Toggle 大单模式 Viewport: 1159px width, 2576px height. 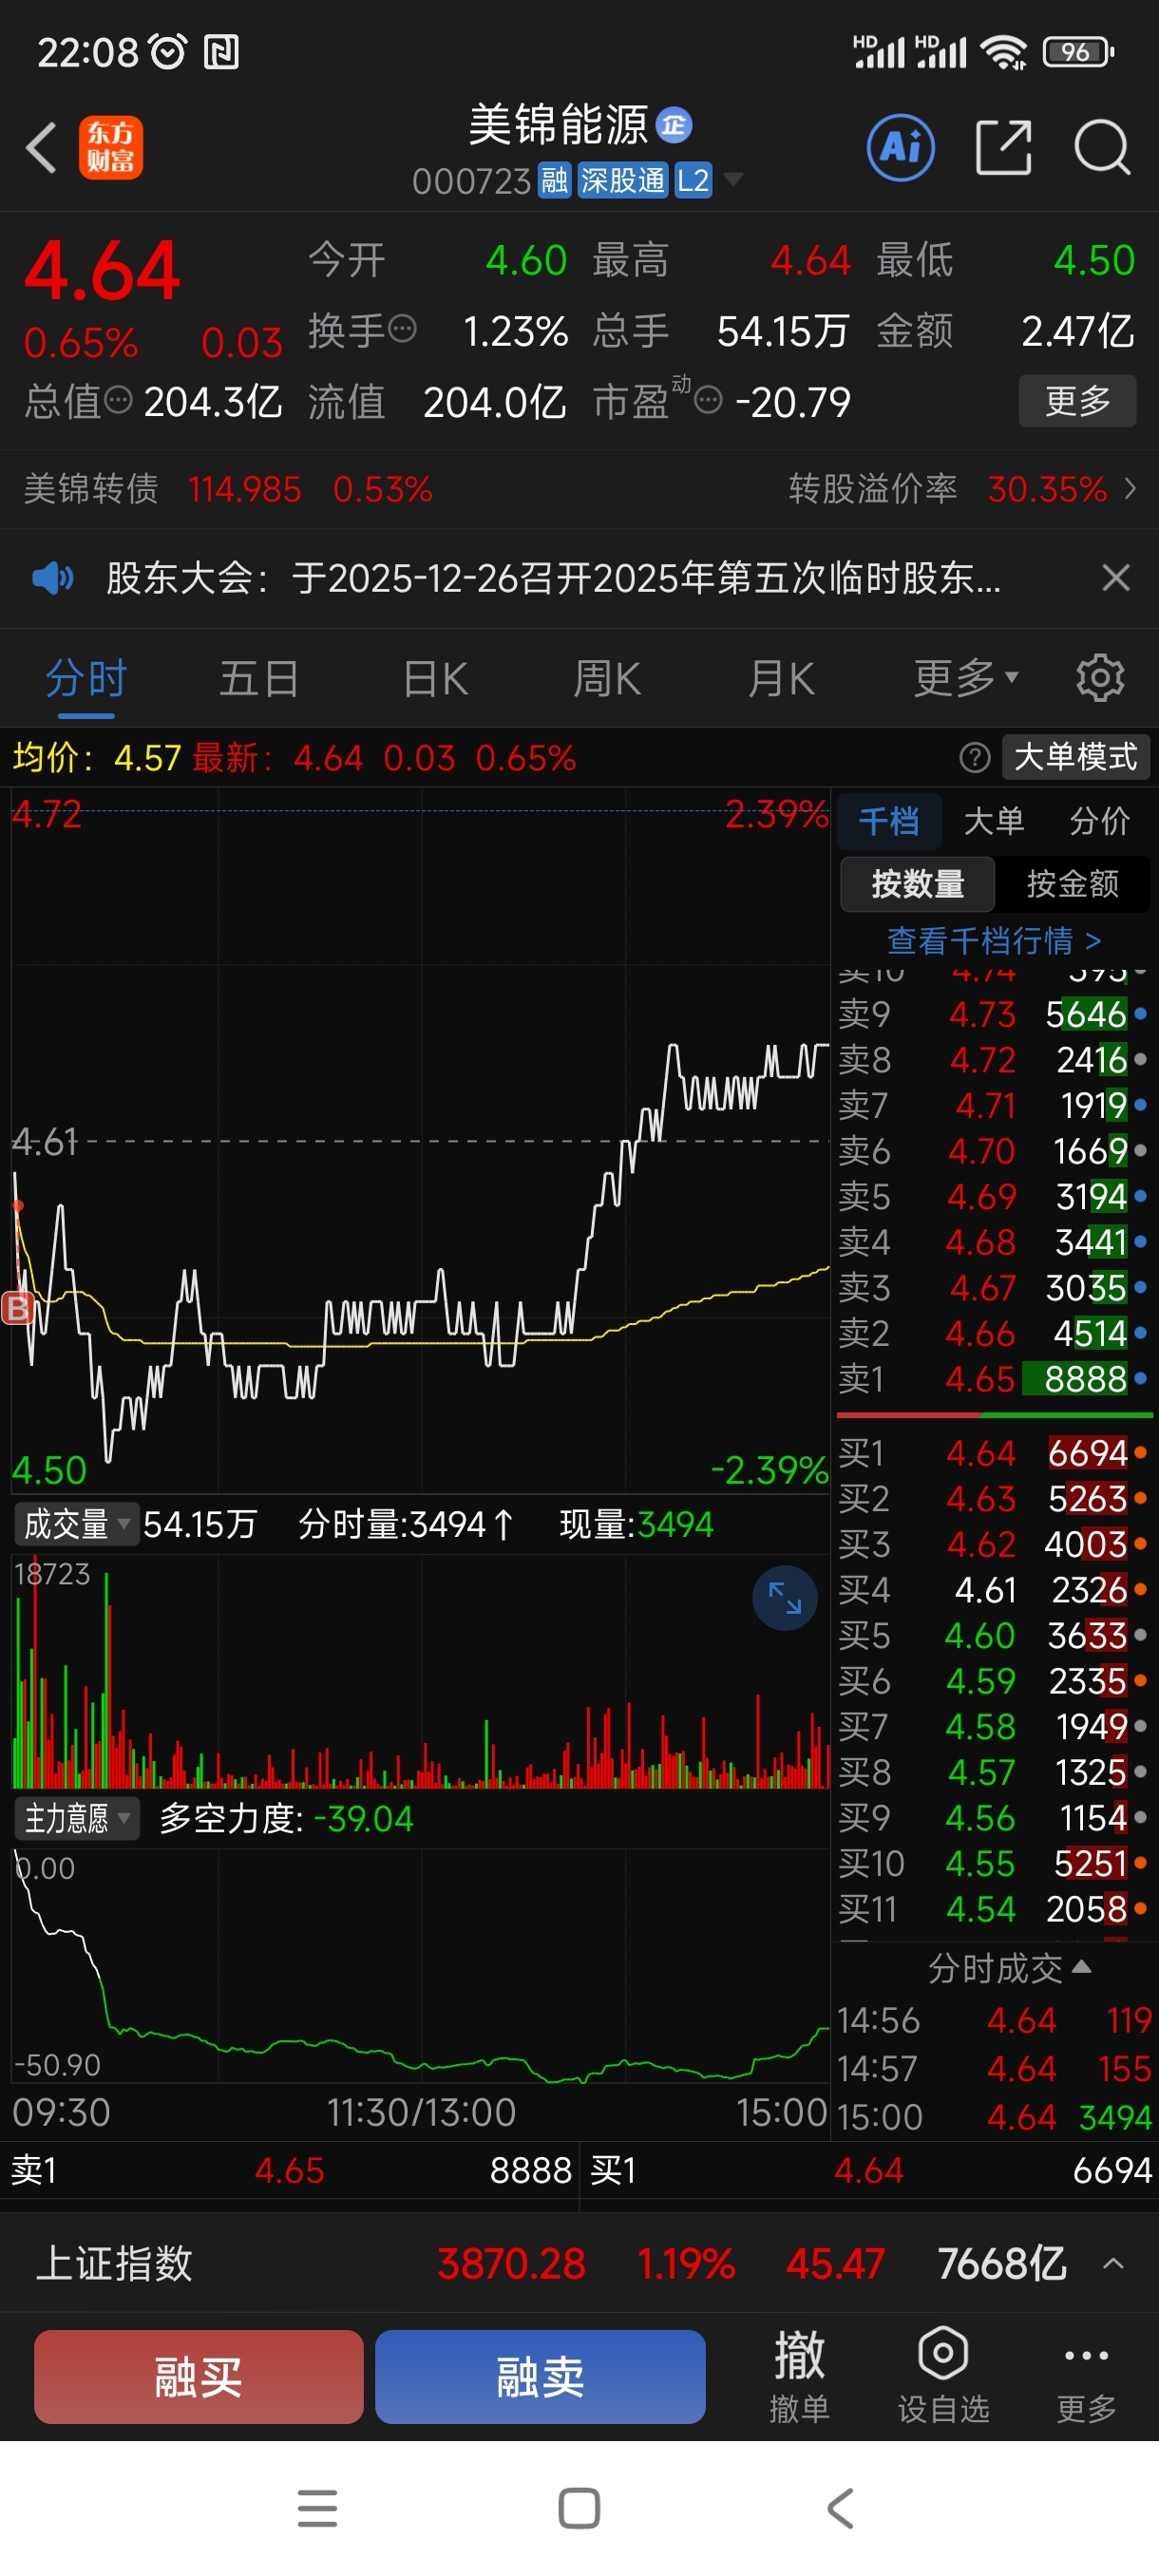click(x=1076, y=757)
